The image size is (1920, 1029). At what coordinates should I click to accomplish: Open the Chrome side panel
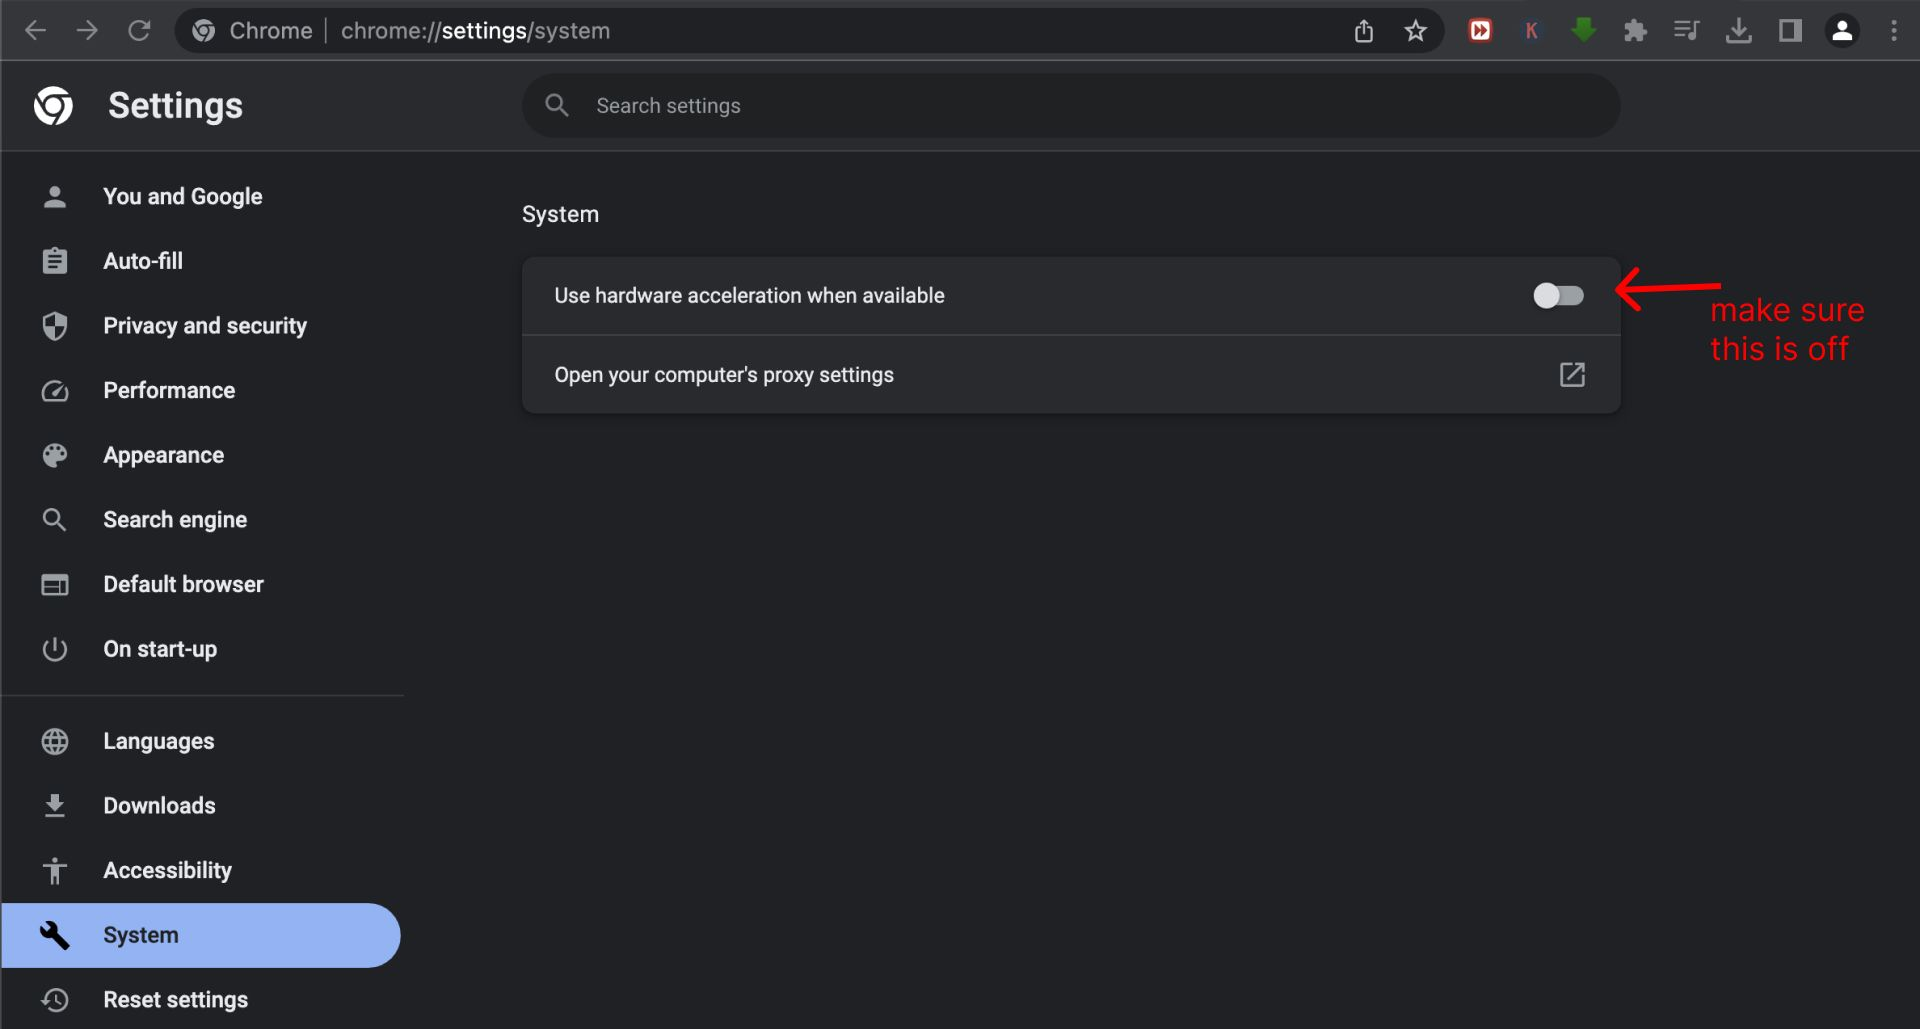pos(1790,30)
